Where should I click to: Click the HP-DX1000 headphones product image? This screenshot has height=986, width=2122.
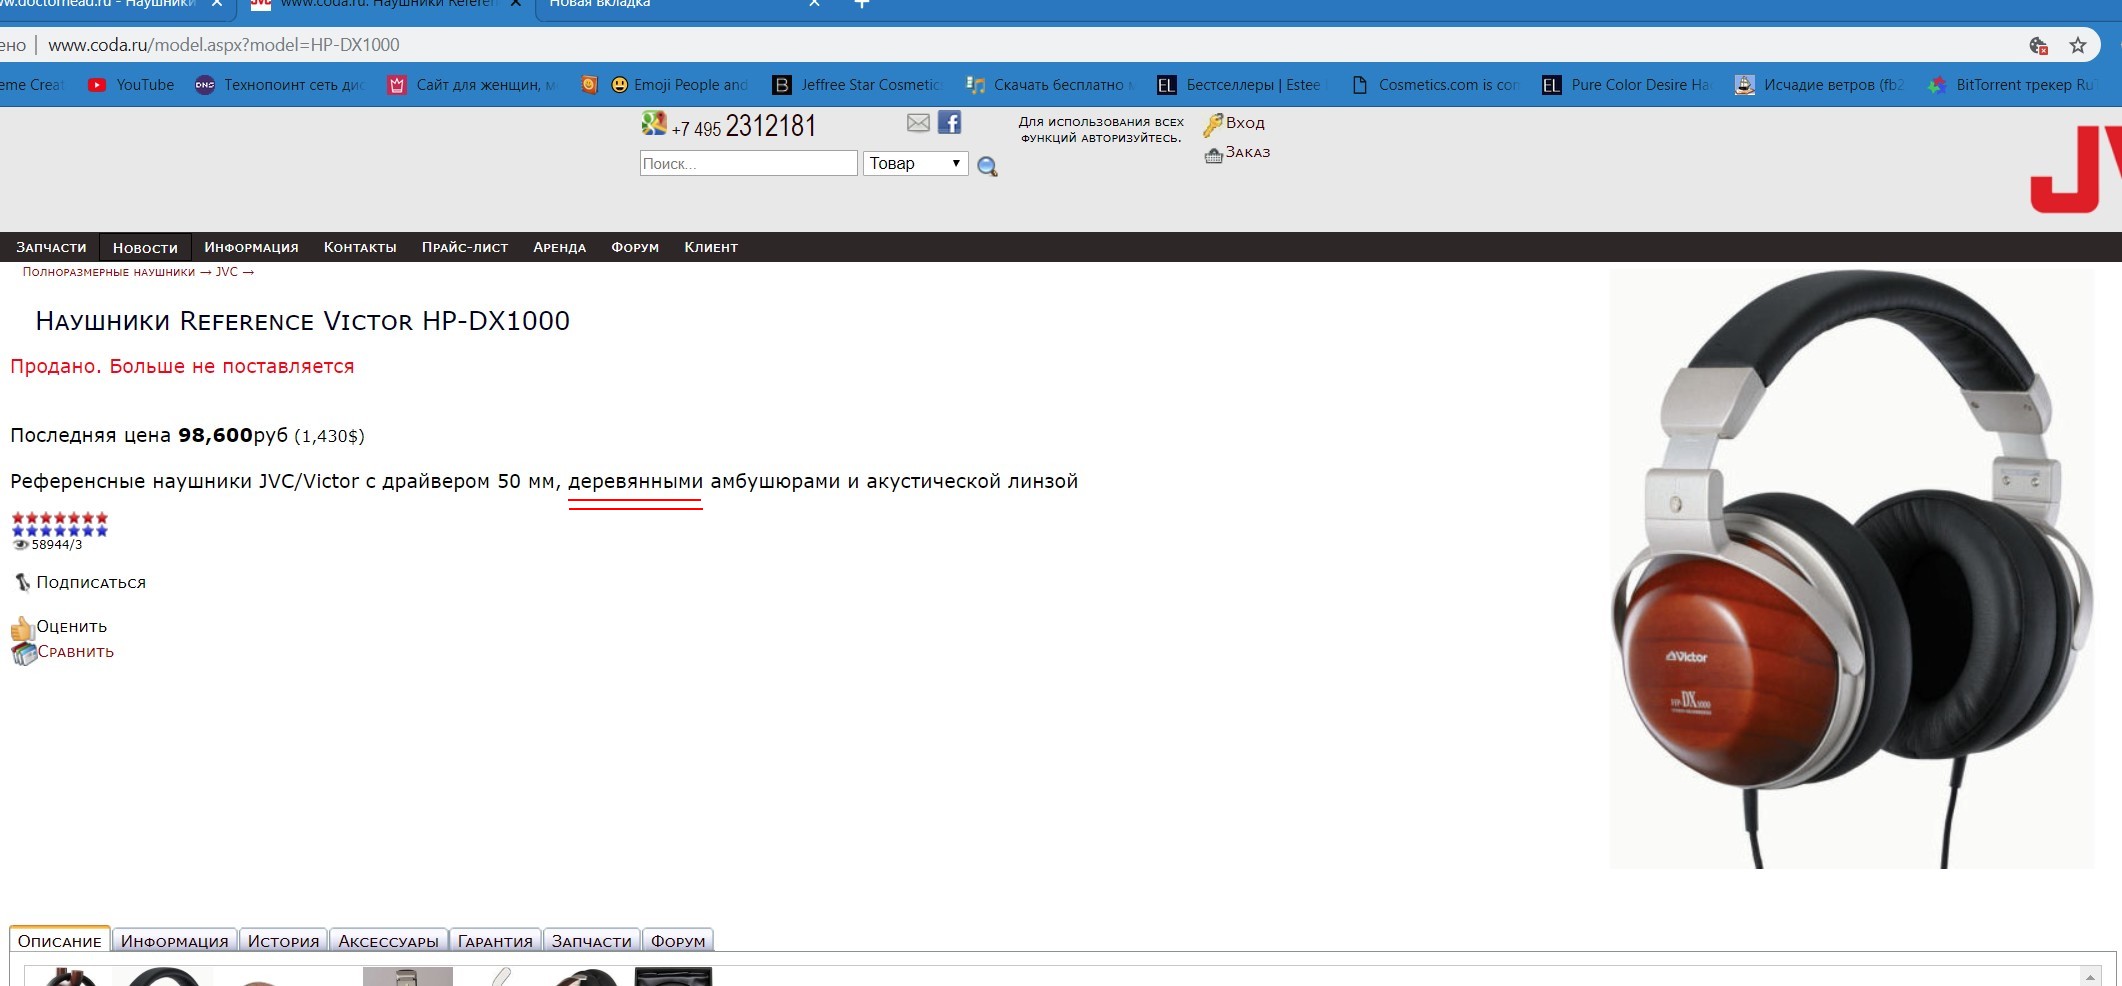(x=1851, y=569)
